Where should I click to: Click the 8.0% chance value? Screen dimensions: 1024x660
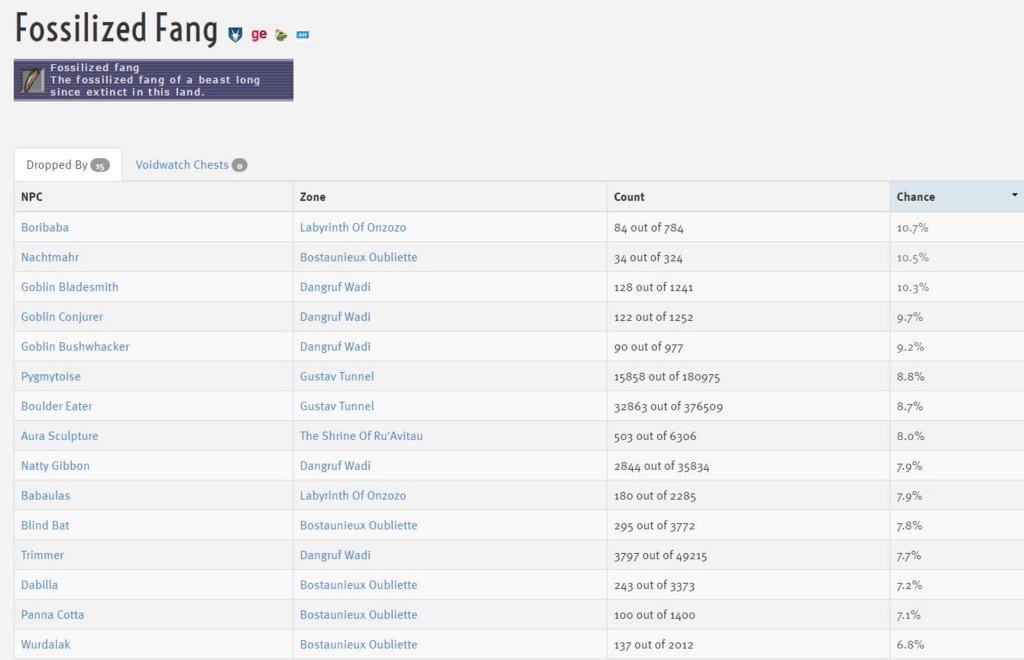tap(910, 436)
